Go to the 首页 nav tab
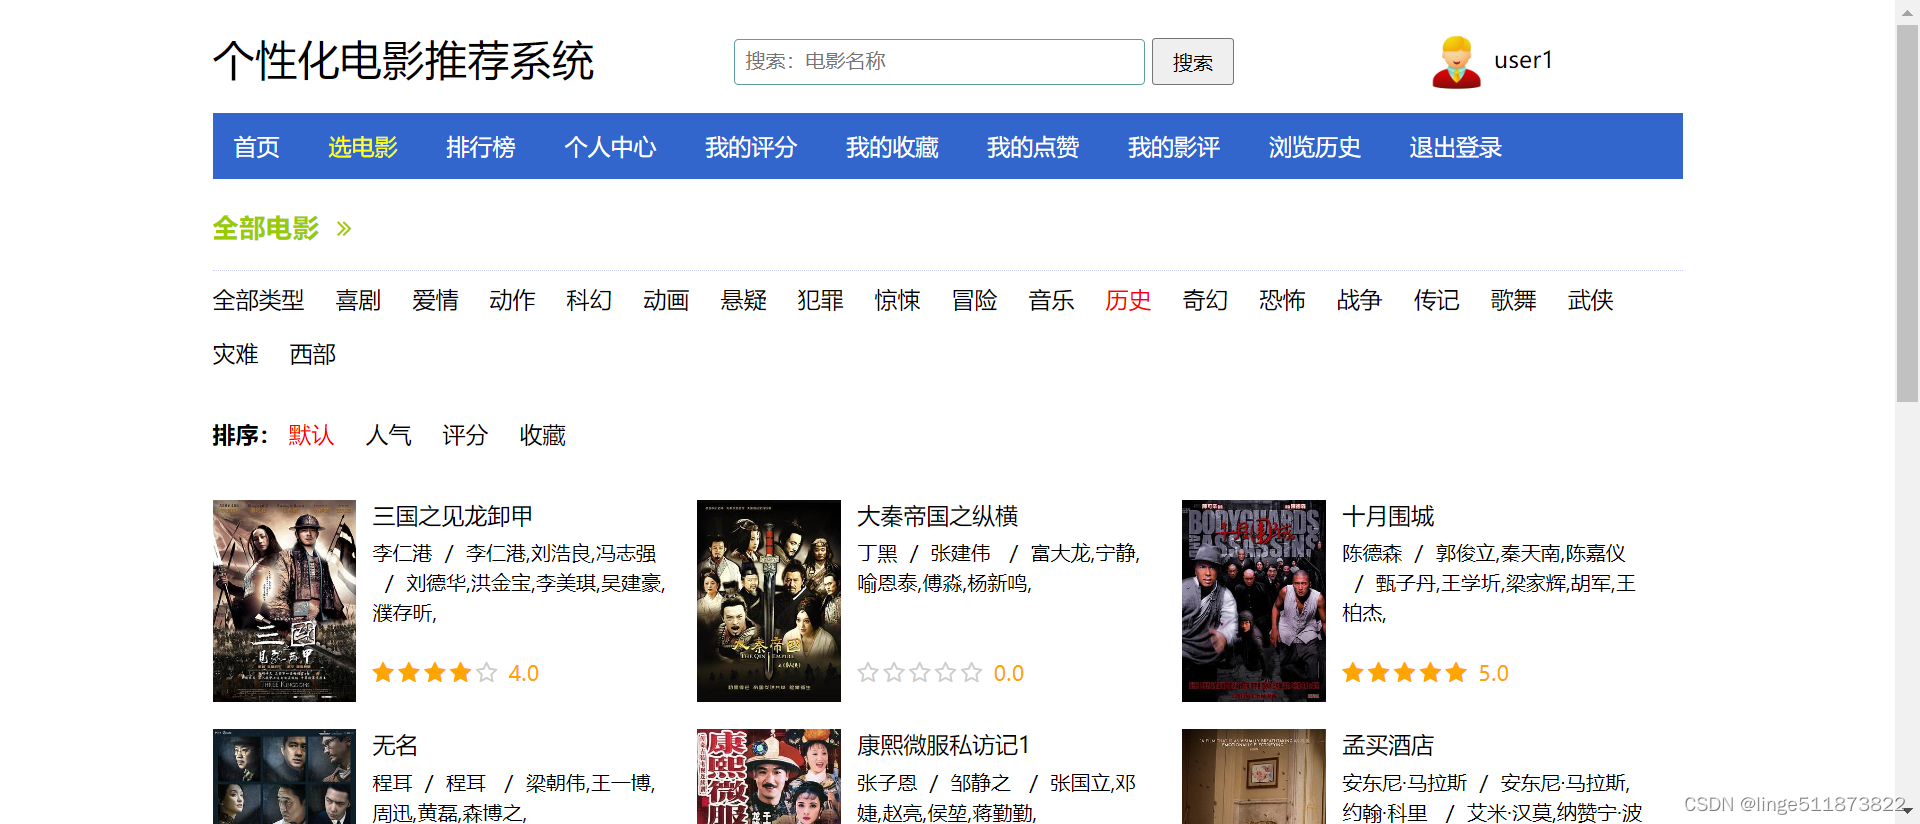The height and width of the screenshot is (824, 1920). click(257, 147)
